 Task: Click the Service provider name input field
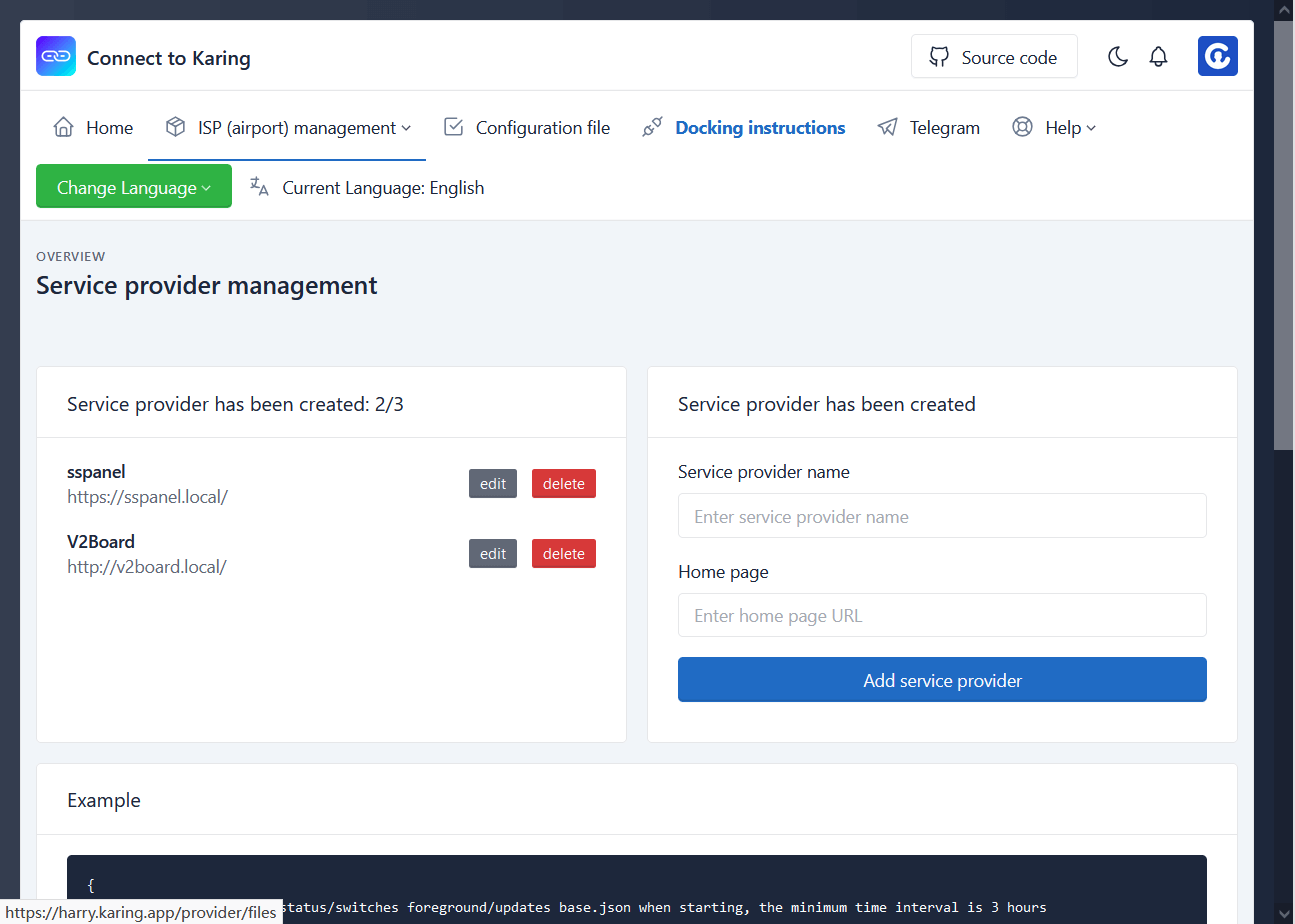tap(942, 517)
